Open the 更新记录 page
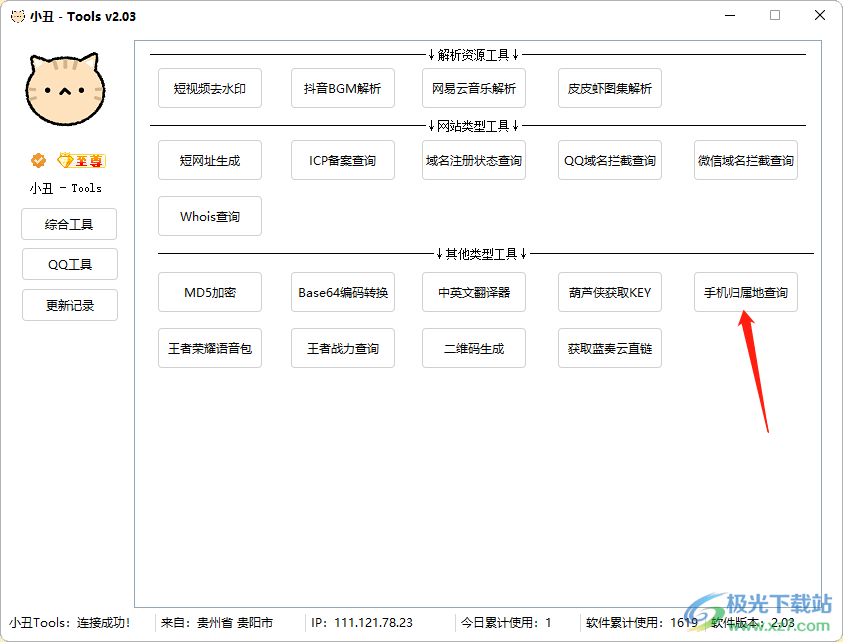843x642 pixels. (x=70, y=305)
